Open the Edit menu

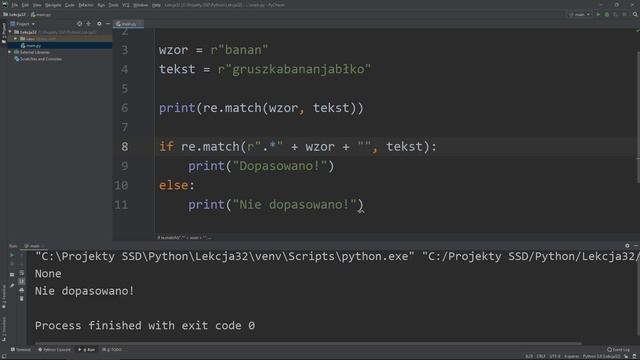[25, 5]
